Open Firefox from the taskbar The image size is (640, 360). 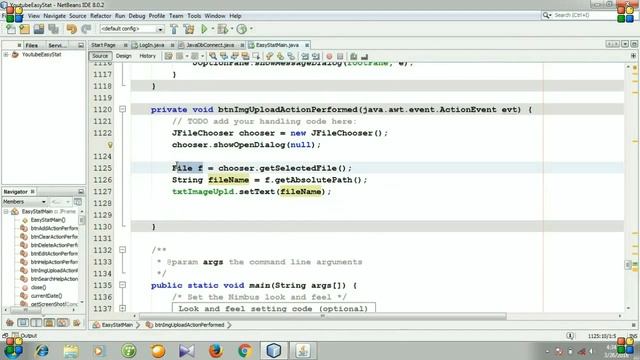(216, 351)
